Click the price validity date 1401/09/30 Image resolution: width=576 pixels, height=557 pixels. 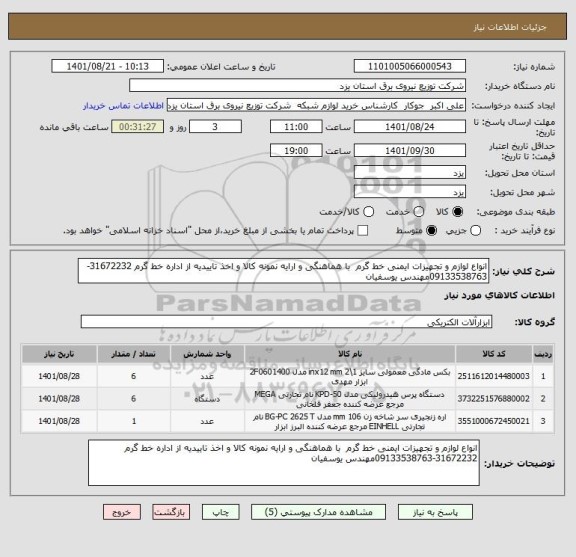(410, 151)
